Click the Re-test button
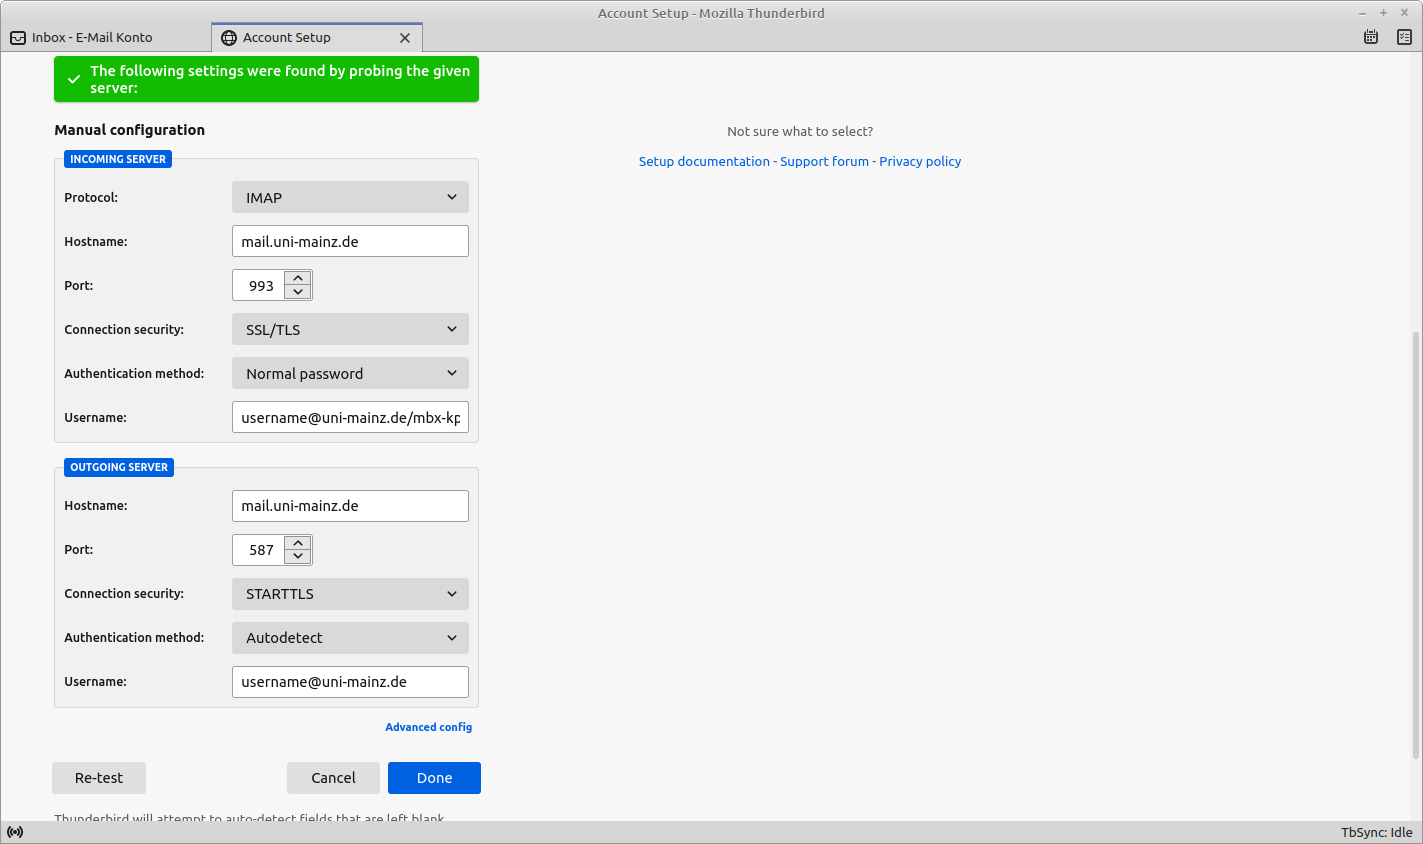The width and height of the screenshot is (1423, 844). [99, 778]
